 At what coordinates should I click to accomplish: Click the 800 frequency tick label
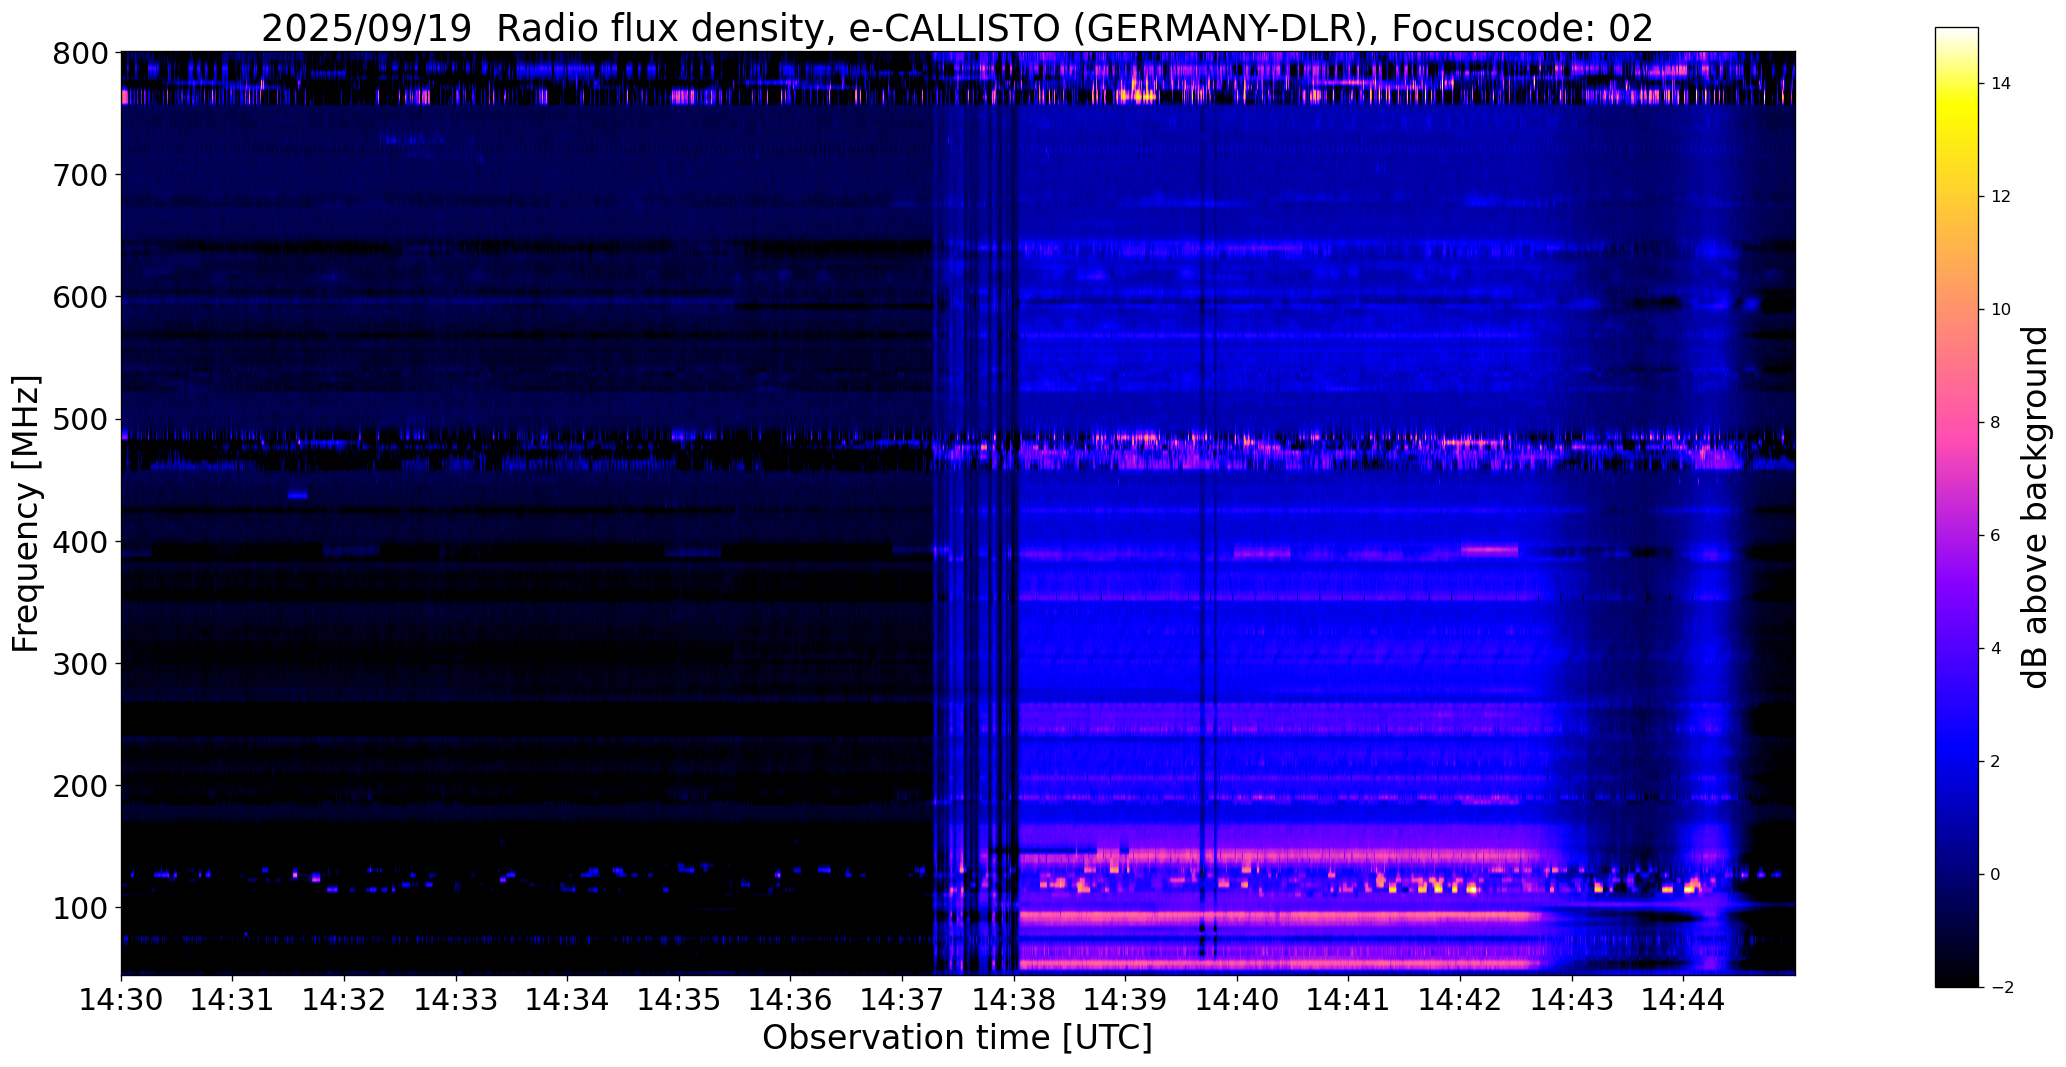point(80,53)
